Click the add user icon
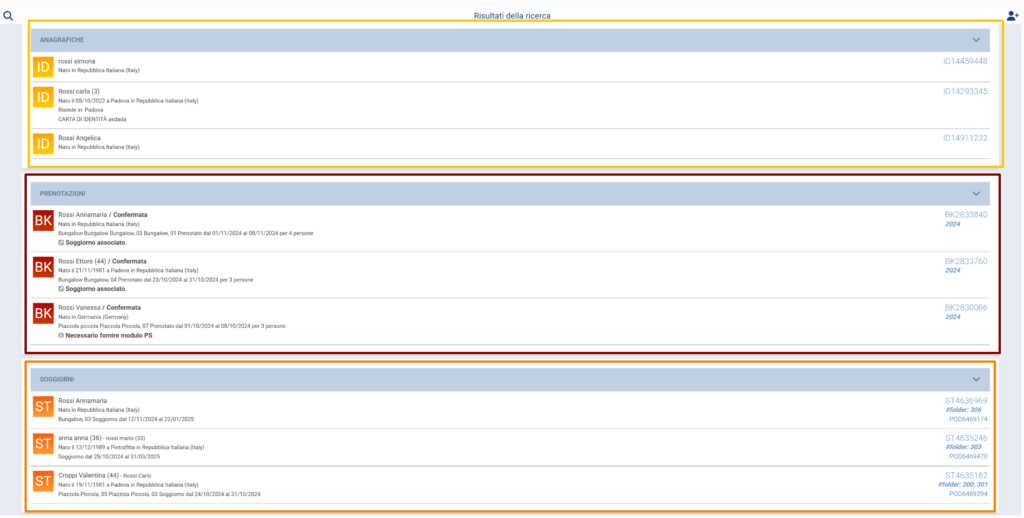 [1012, 16]
